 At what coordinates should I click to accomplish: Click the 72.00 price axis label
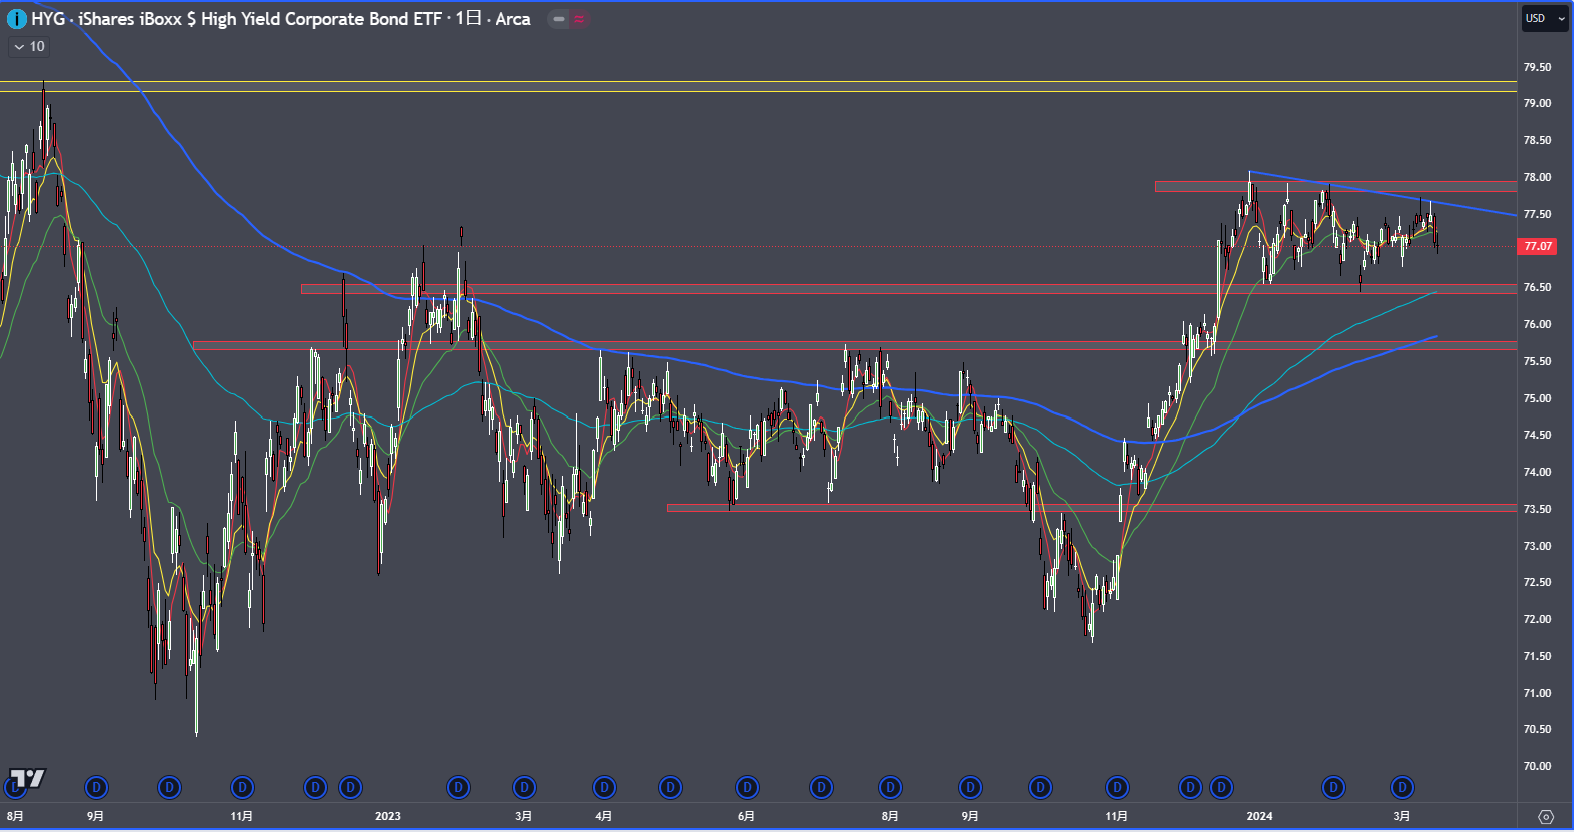click(1537, 619)
